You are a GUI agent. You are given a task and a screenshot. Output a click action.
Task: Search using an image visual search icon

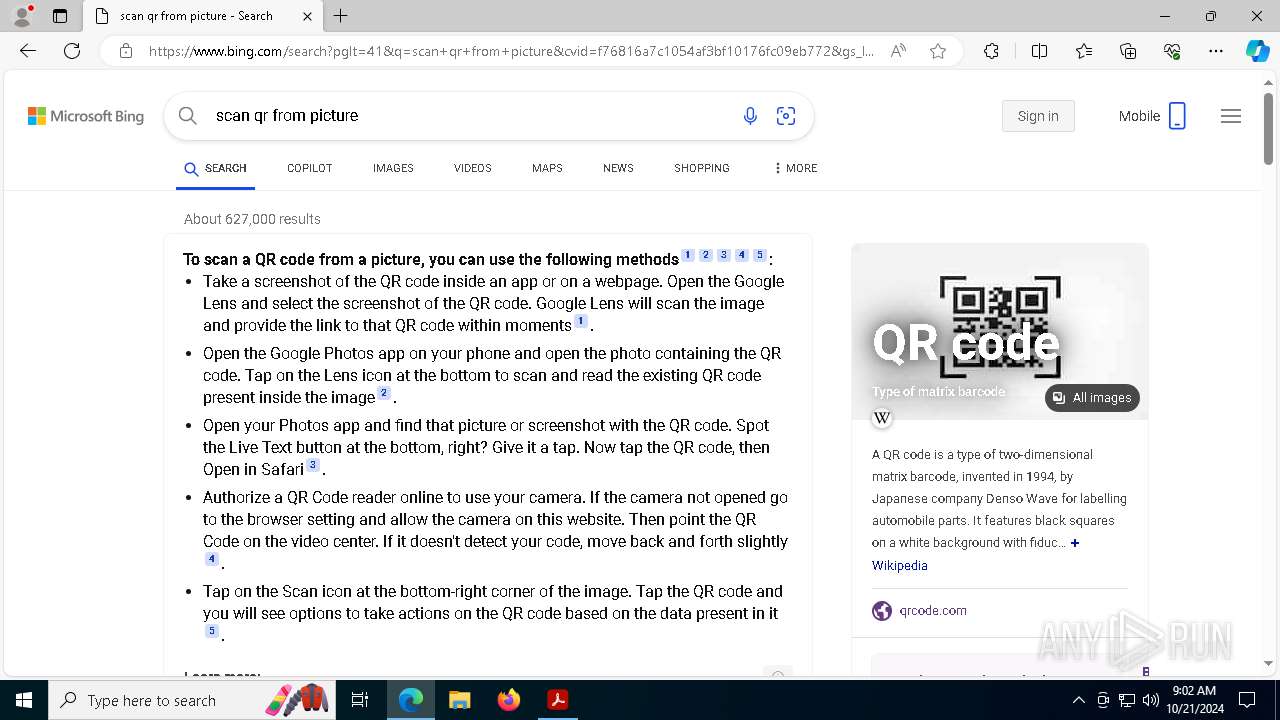786,116
